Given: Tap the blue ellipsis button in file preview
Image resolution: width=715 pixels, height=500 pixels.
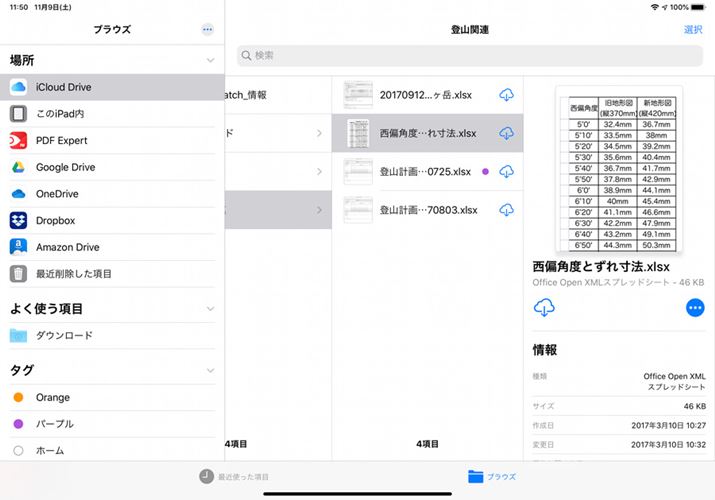Looking at the screenshot, I should [x=694, y=308].
